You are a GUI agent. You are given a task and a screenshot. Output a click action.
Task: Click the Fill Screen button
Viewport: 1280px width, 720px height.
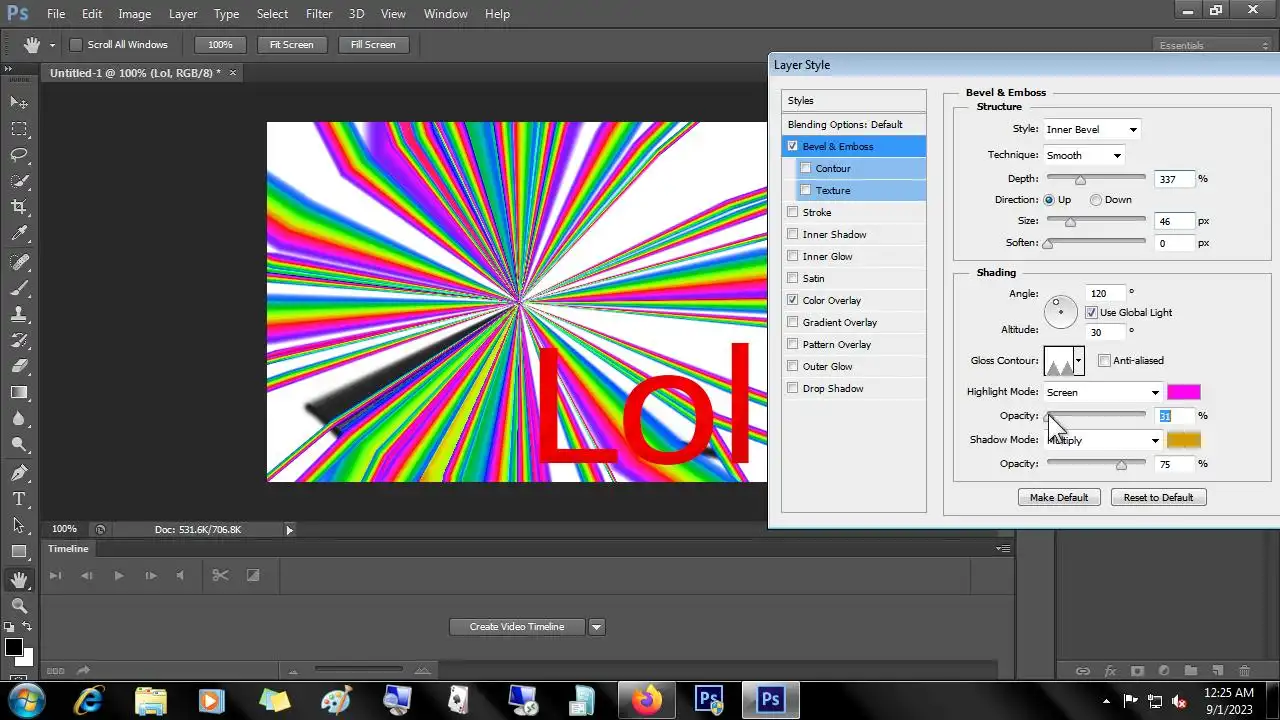click(373, 44)
